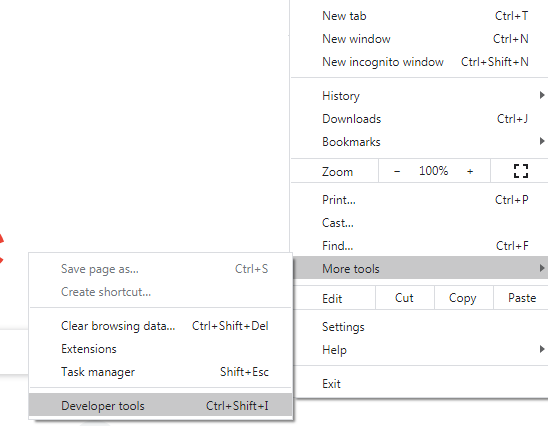
Task: Select Task manager in More tools
Action: [x=161, y=372]
